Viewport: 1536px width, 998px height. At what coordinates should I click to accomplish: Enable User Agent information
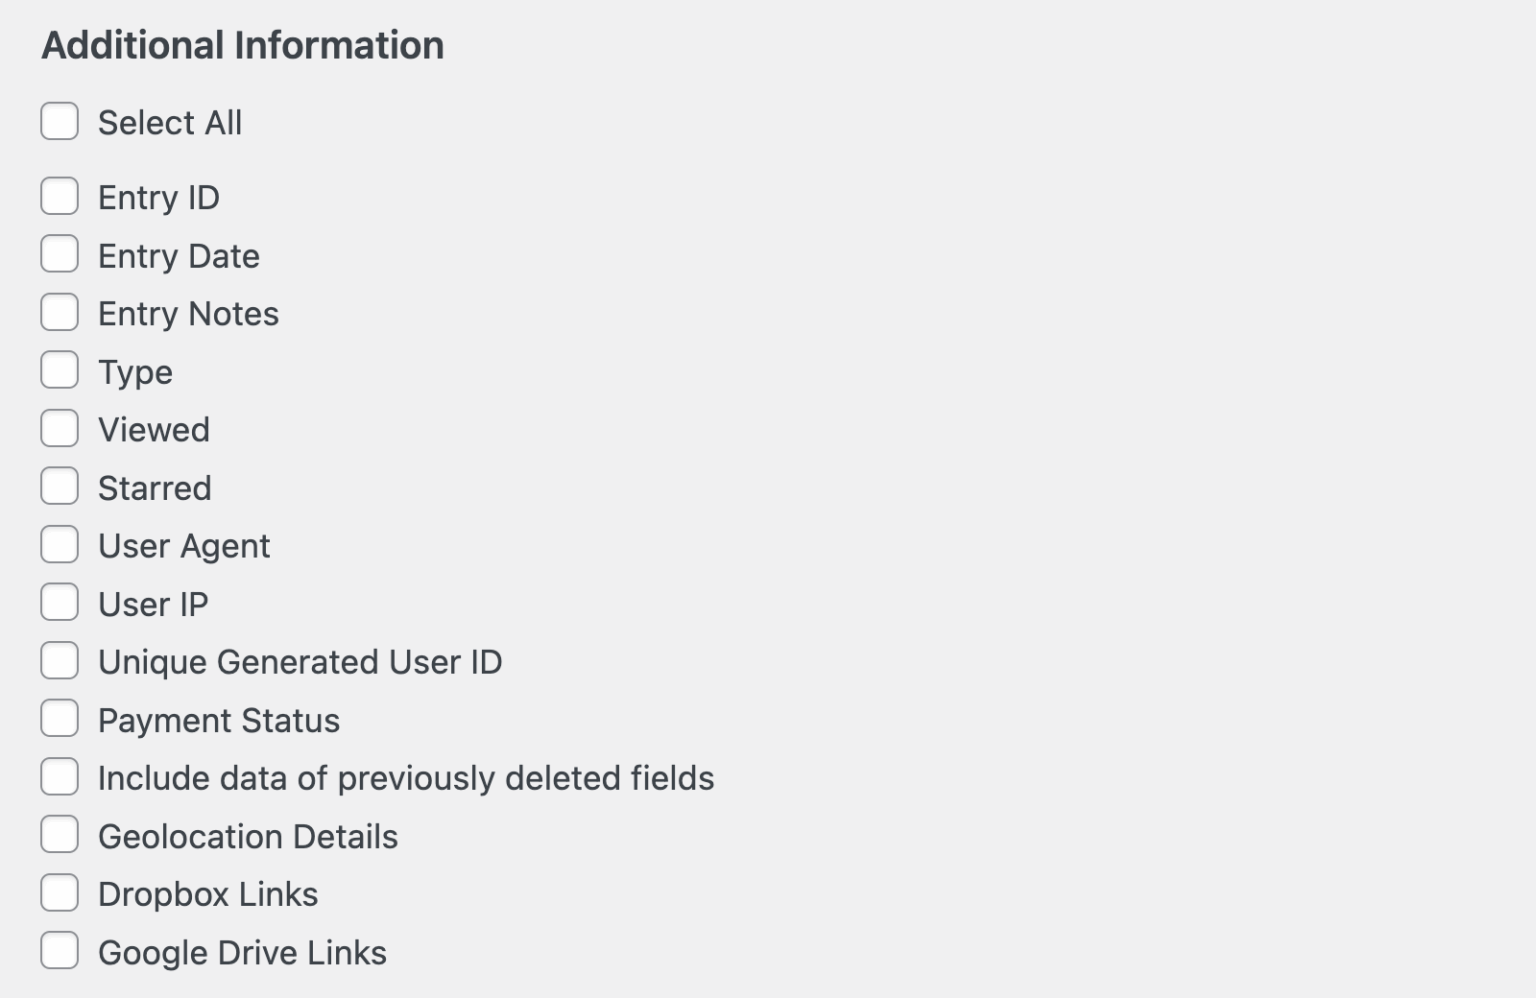[59, 544]
